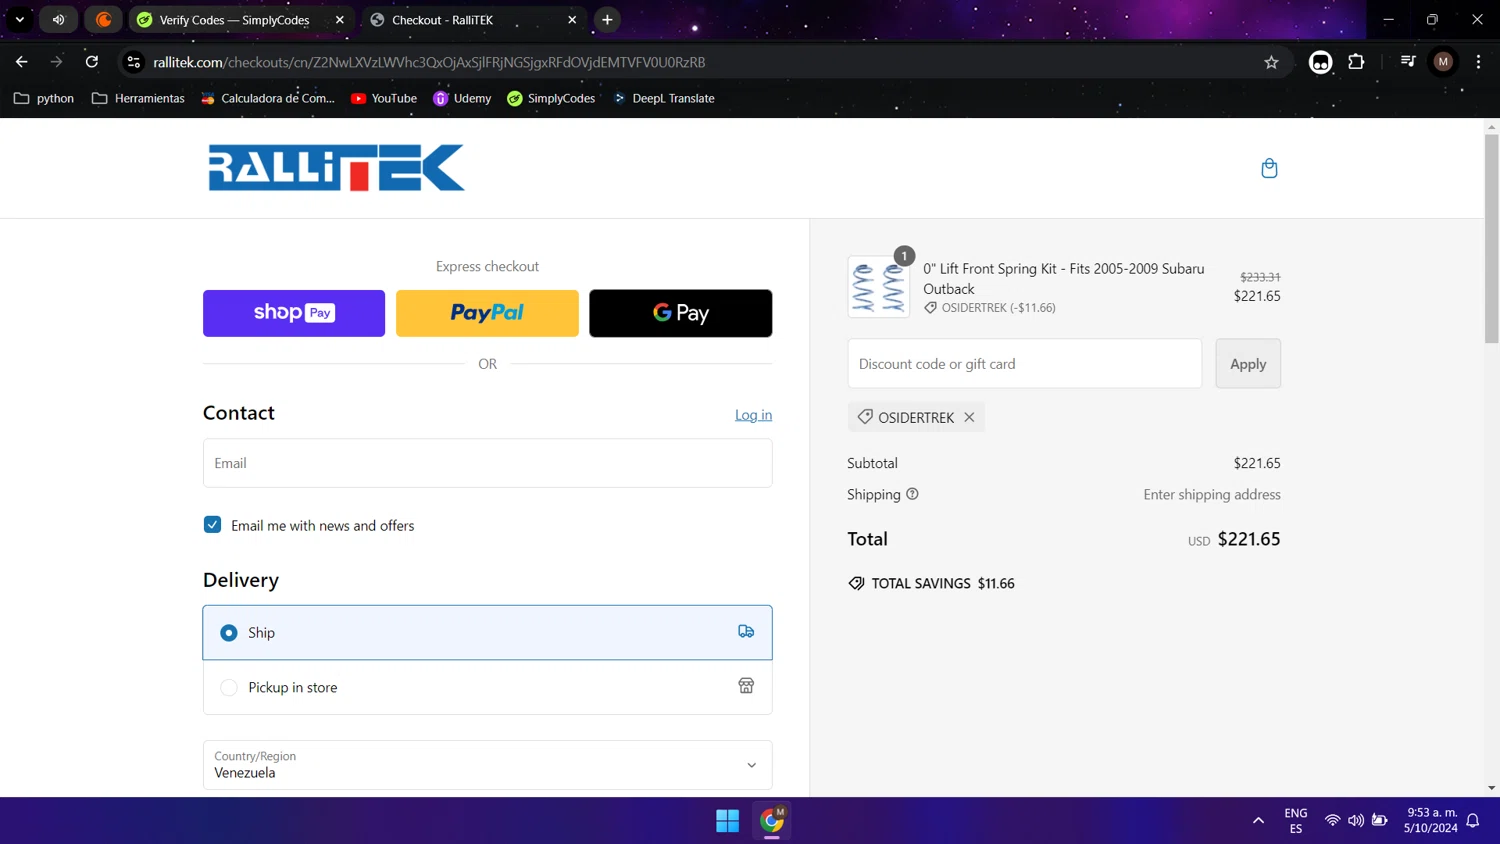Click the TOTAL SAVINGS $11.66 text
Screen dimensions: 1500x844
tap(943, 583)
